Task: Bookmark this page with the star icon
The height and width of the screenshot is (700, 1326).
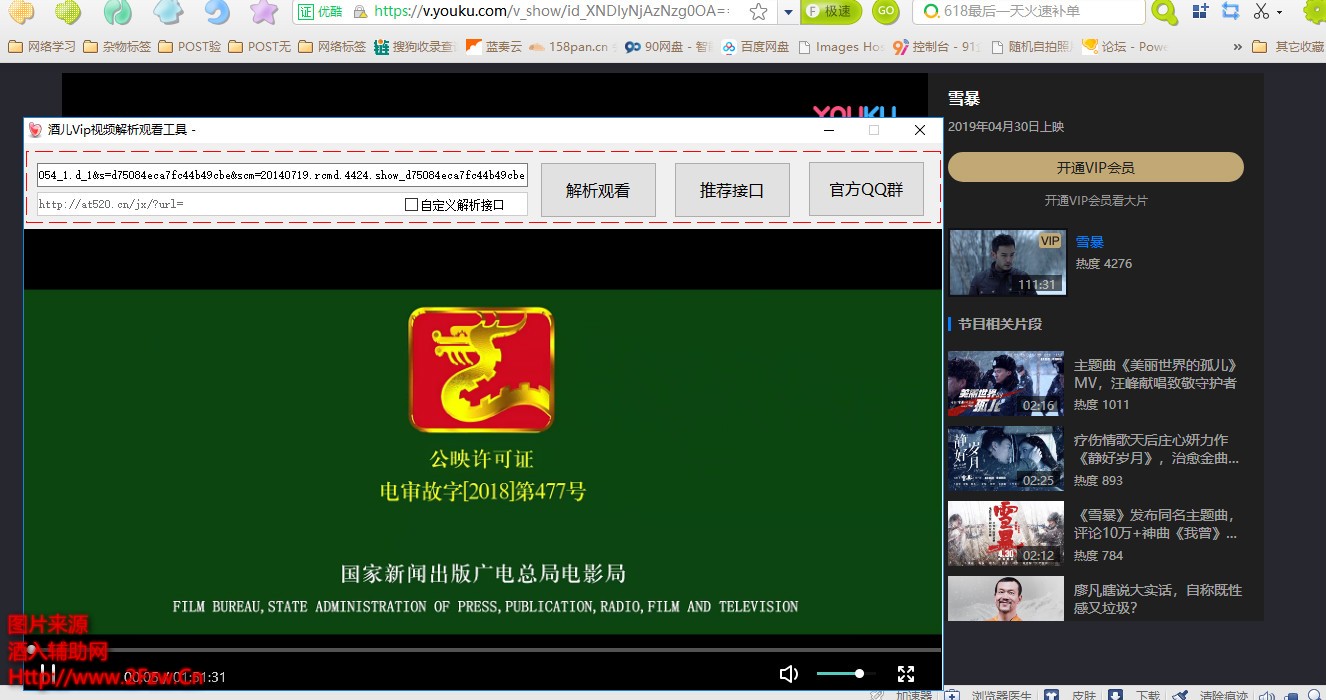Action: (x=759, y=12)
